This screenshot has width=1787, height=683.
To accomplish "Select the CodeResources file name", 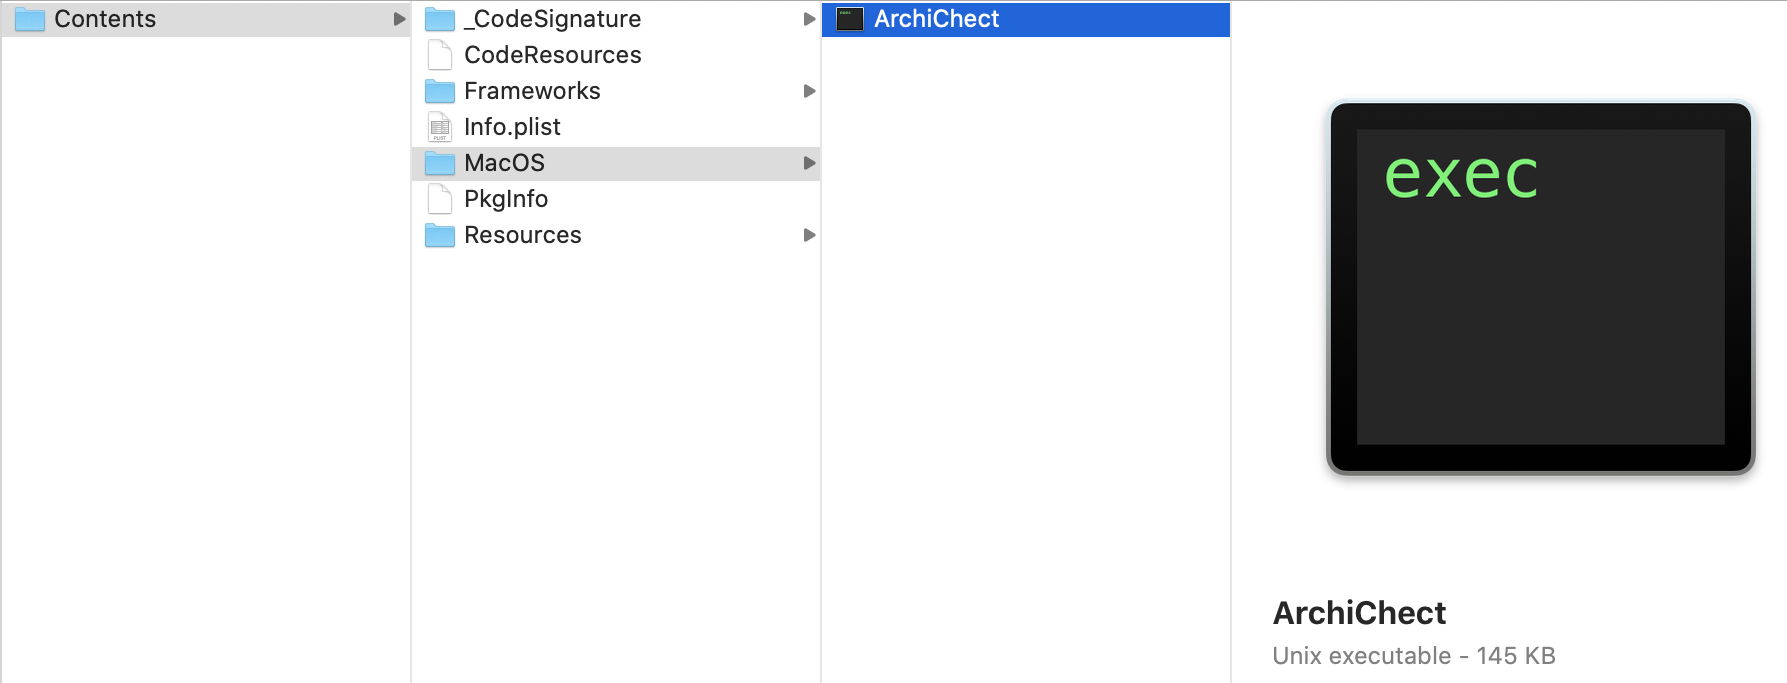I will click(553, 55).
